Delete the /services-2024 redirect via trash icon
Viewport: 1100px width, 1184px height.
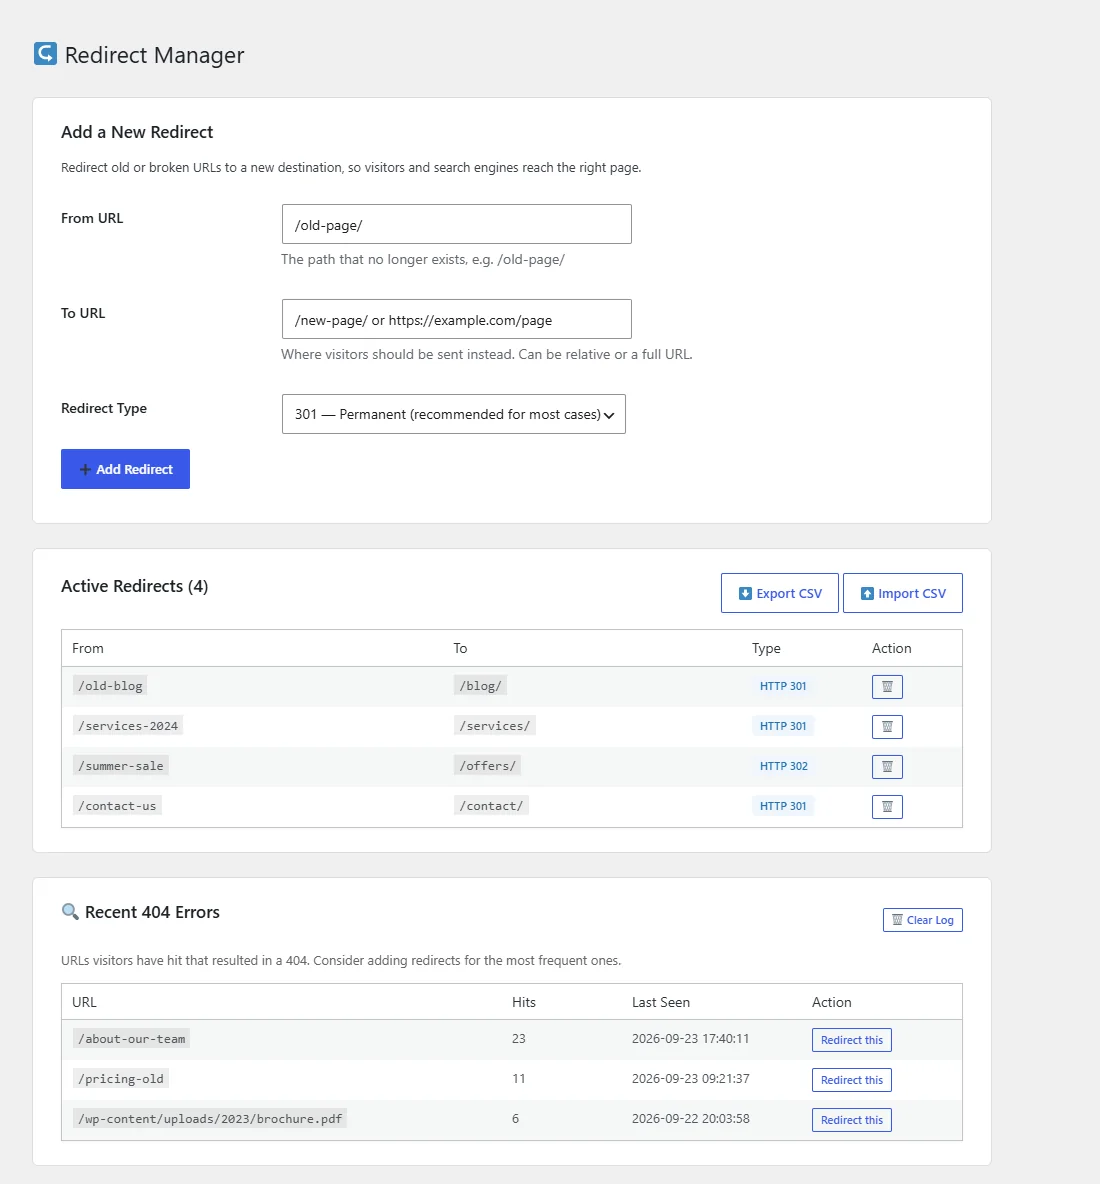click(x=887, y=726)
